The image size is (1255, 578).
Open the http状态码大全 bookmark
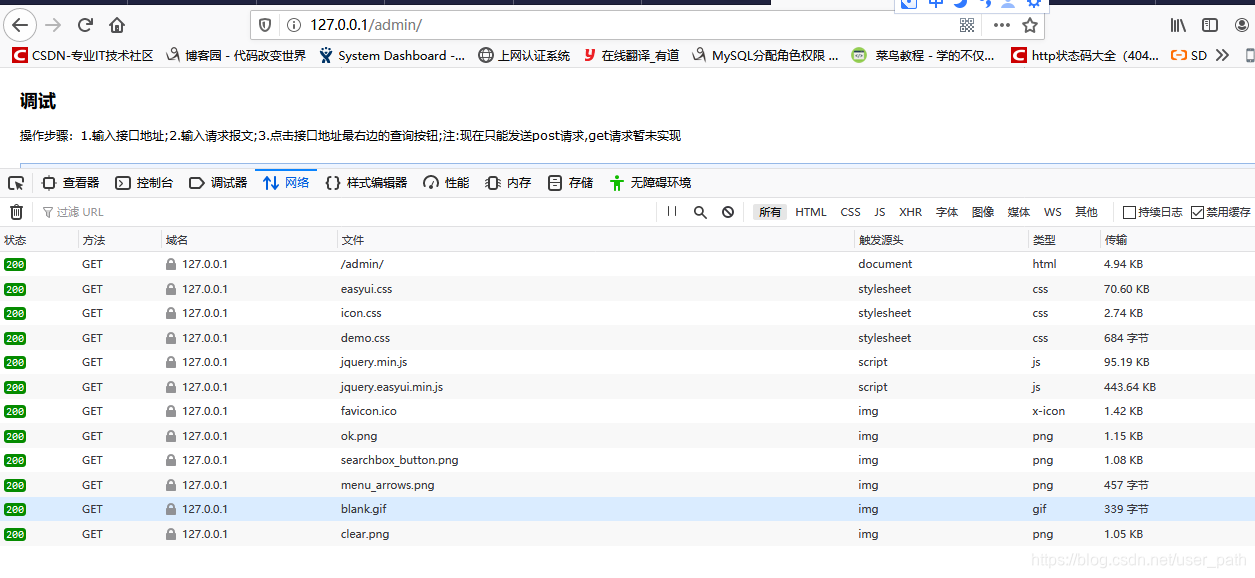coord(1086,56)
